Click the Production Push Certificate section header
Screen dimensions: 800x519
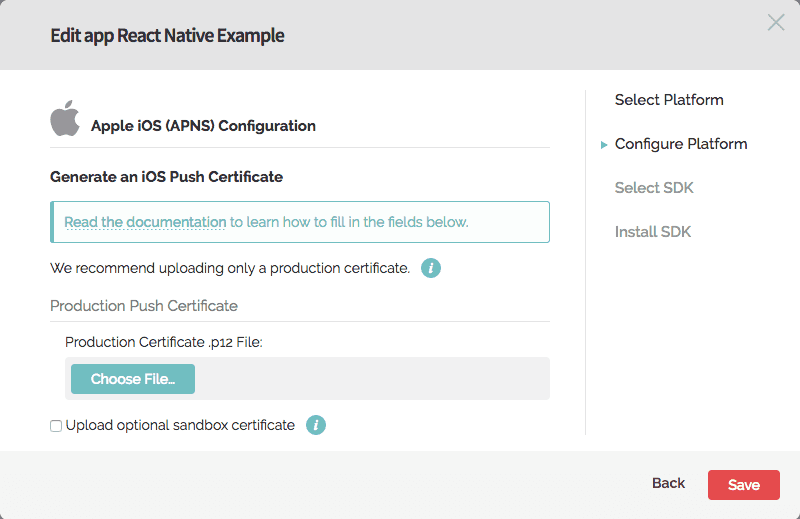(144, 306)
